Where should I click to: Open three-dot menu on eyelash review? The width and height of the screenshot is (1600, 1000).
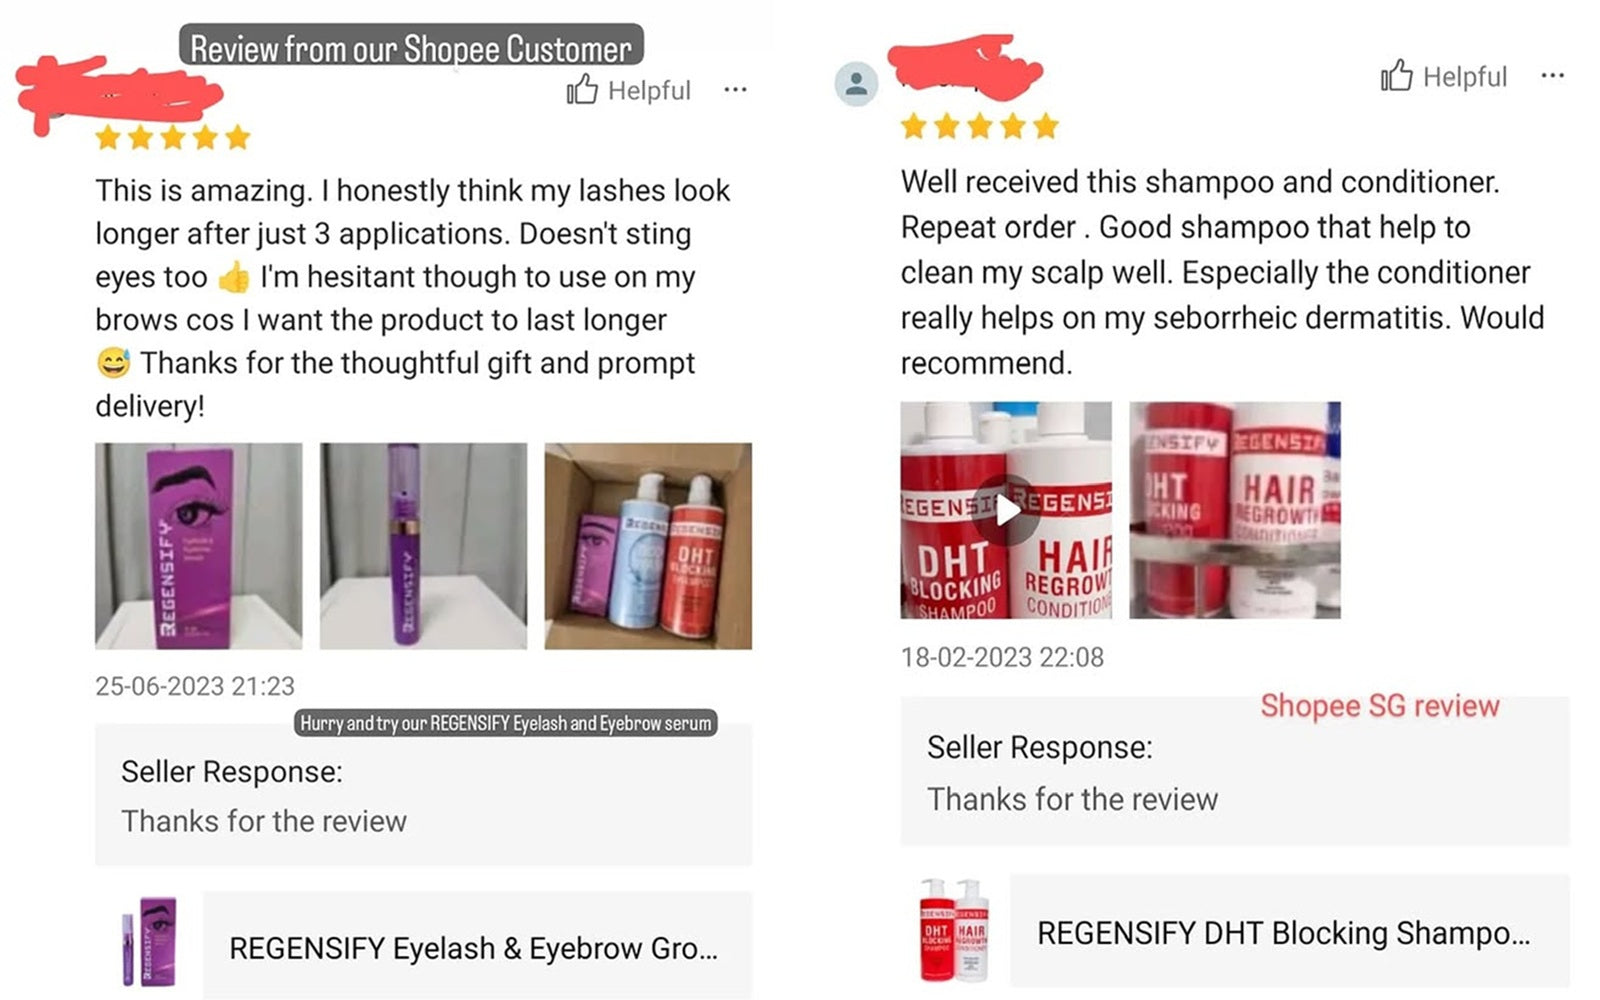click(x=735, y=90)
